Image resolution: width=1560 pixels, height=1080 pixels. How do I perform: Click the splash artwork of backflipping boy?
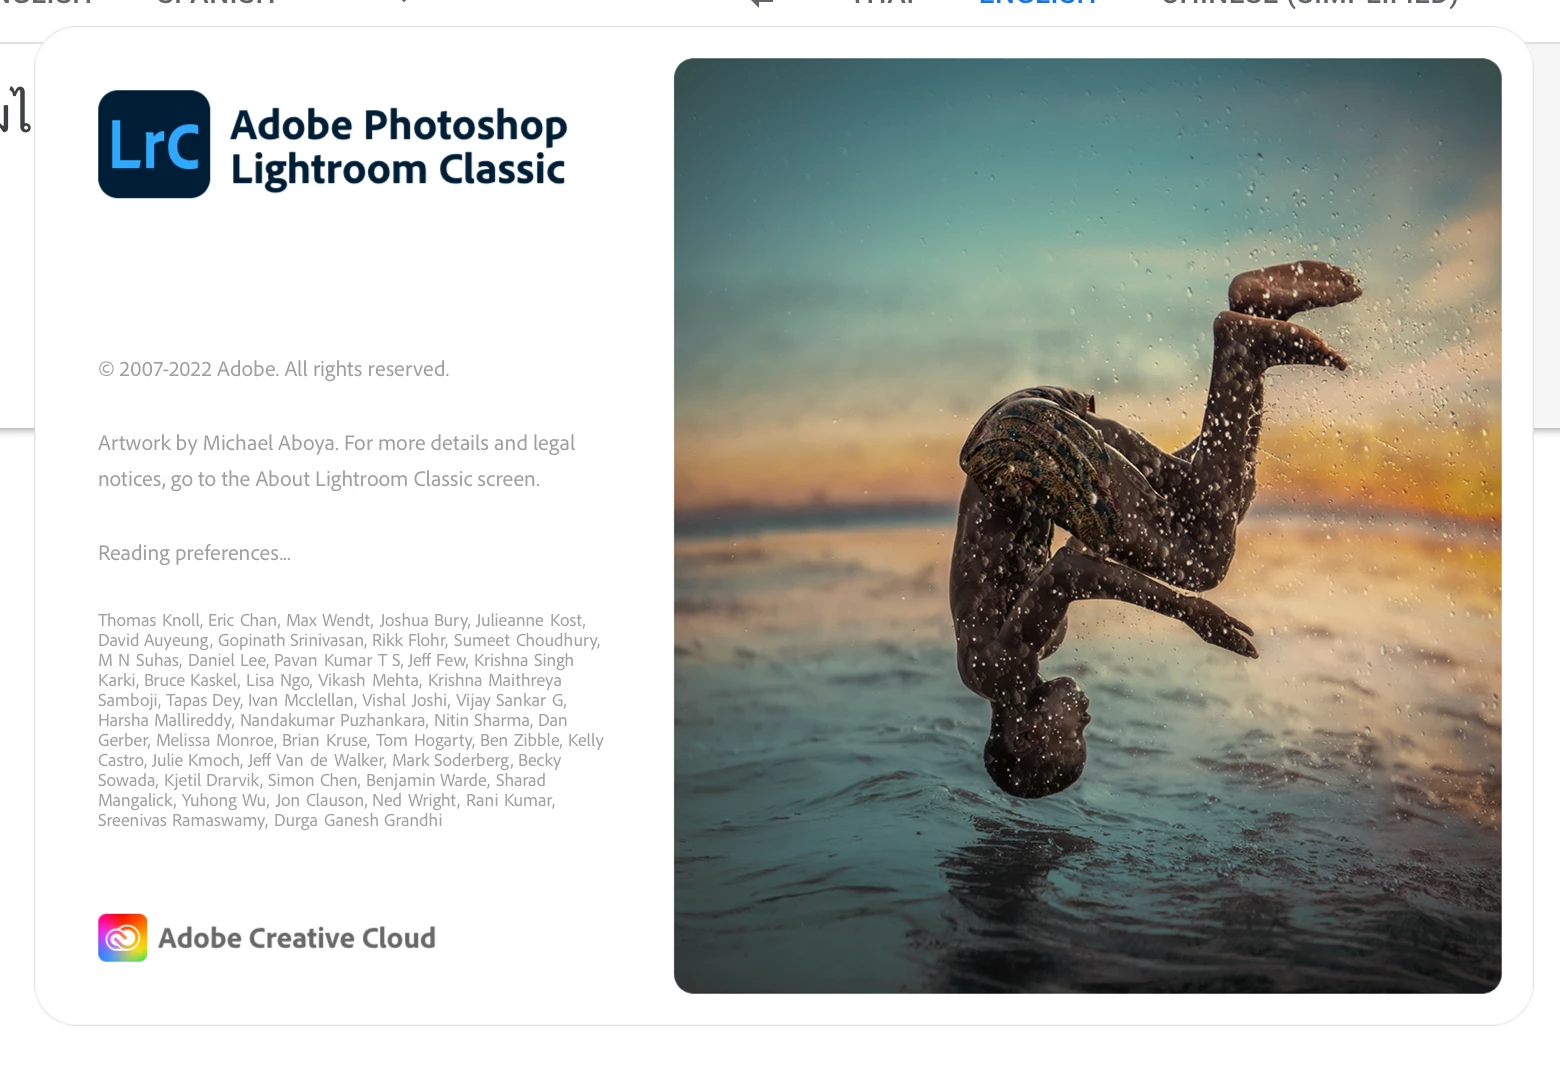pos(1087,526)
